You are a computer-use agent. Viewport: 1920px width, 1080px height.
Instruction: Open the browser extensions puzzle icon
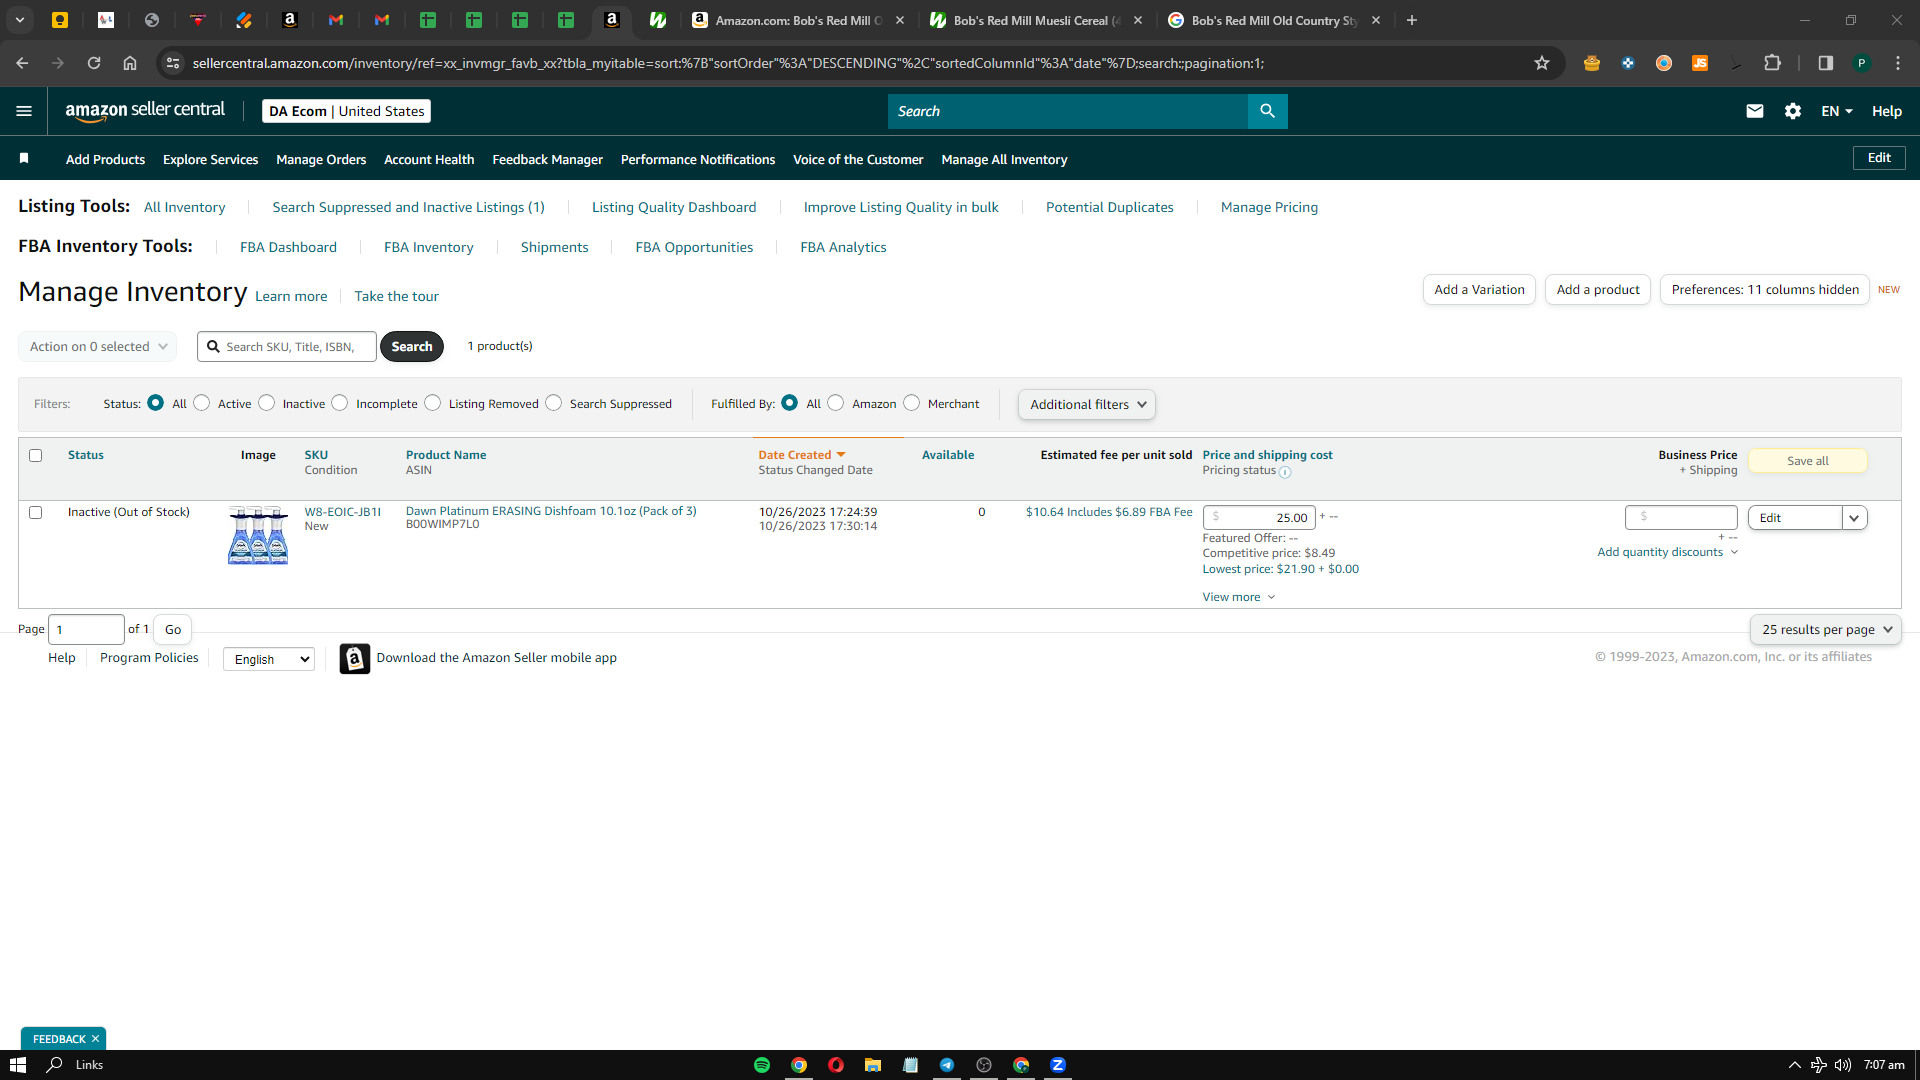[x=1772, y=63]
